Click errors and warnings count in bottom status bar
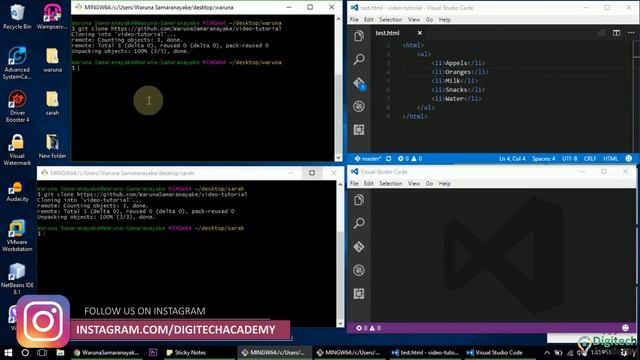The width and height of the screenshot is (640, 360). click(369, 328)
